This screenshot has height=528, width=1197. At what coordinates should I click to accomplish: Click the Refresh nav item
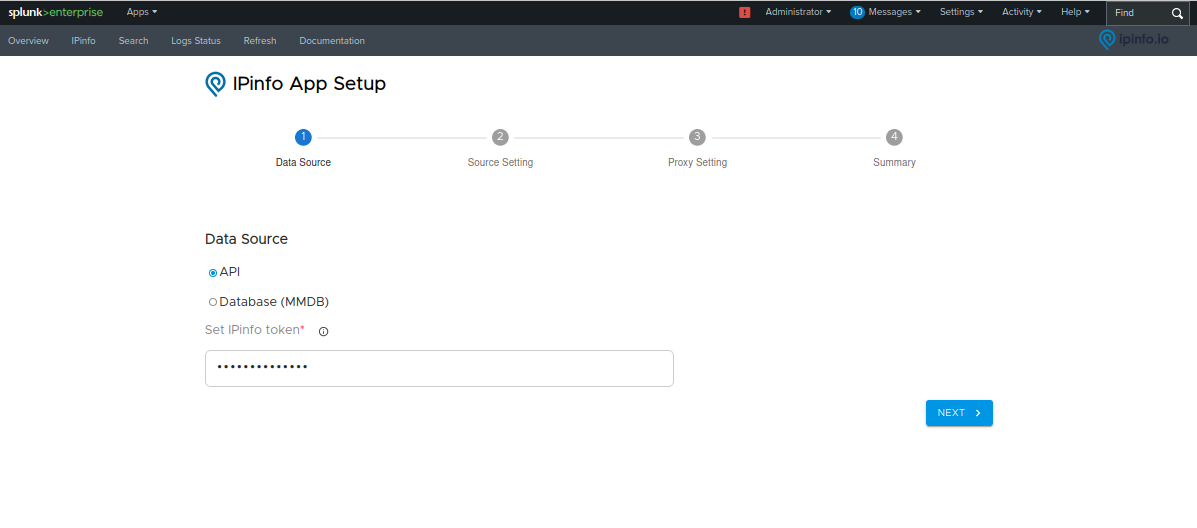pos(260,40)
